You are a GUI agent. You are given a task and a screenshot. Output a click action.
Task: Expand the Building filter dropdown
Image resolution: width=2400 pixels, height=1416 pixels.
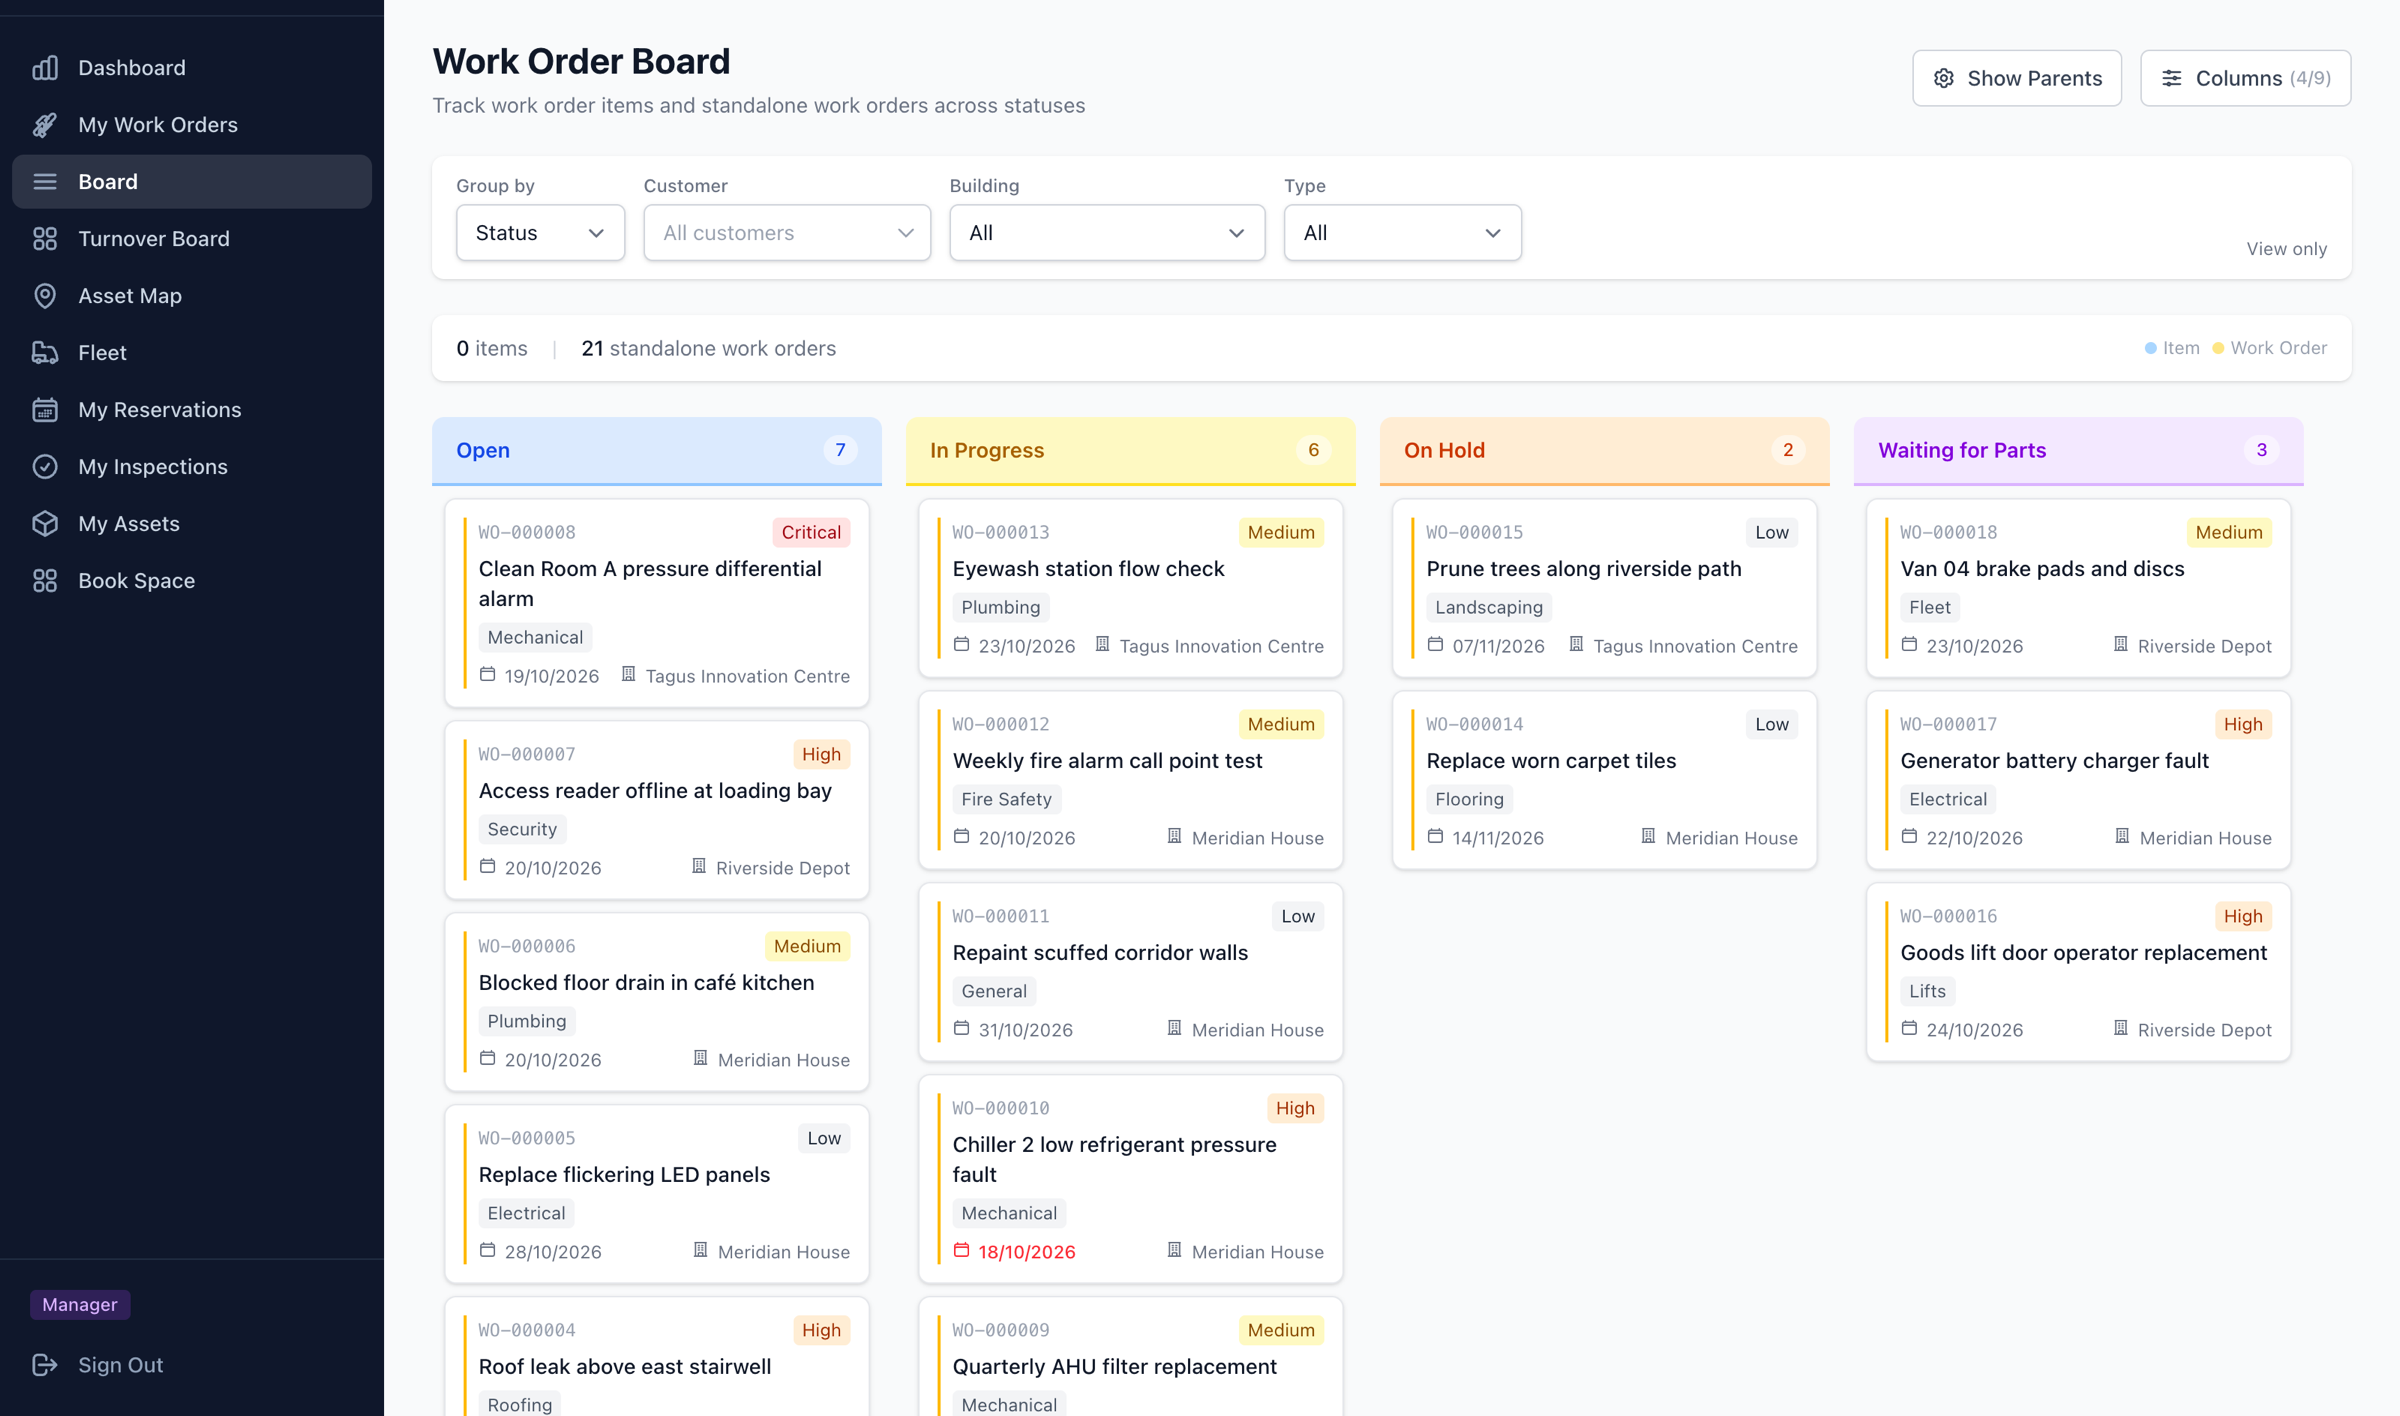[x=1107, y=233]
